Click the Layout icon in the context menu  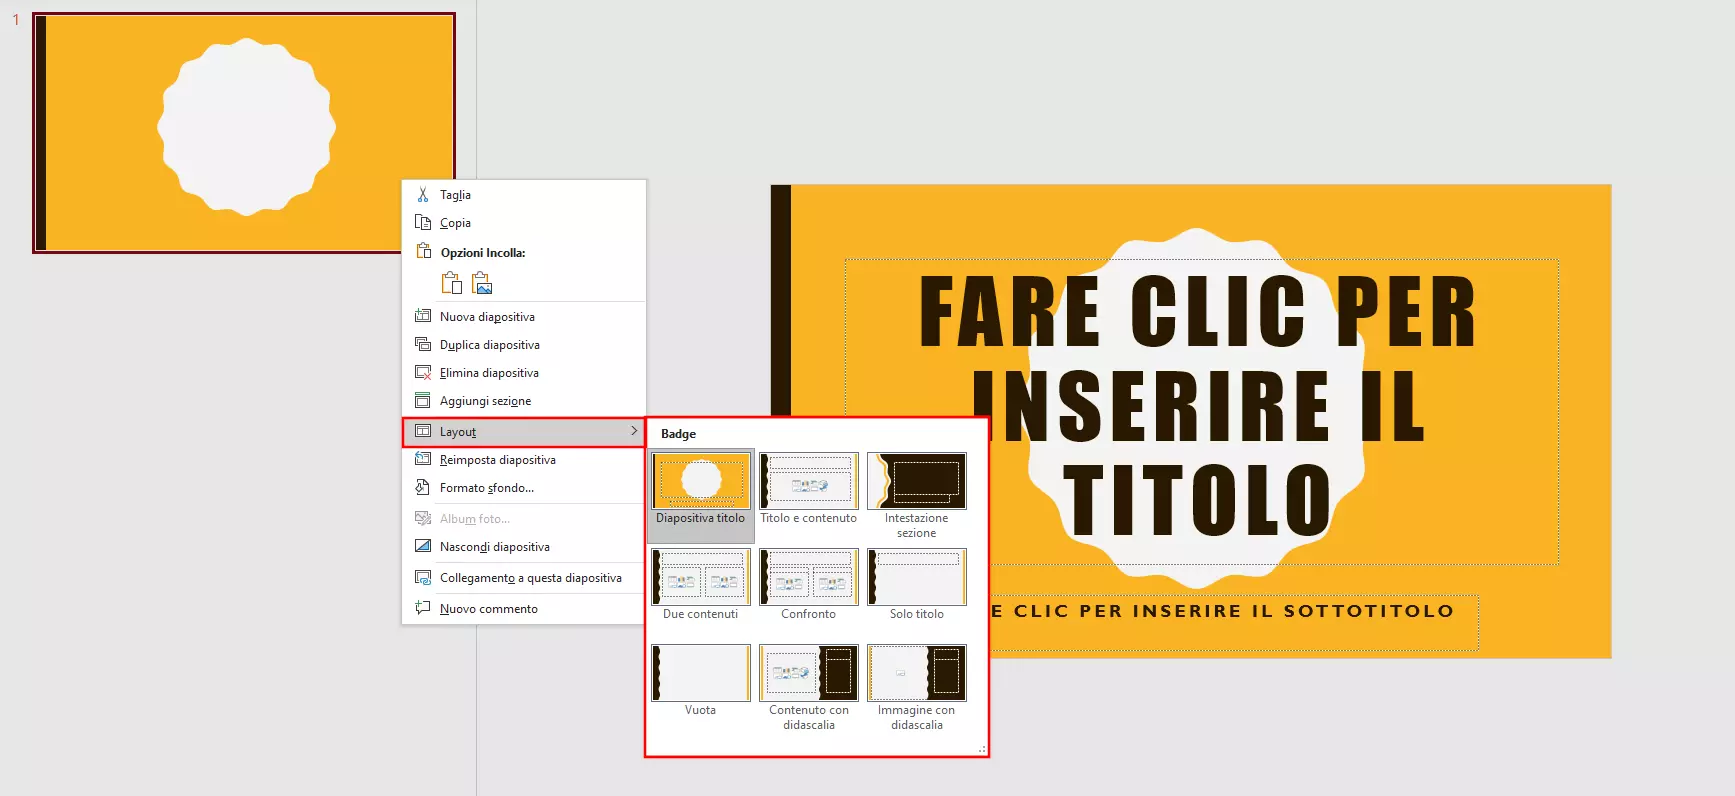point(423,431)
